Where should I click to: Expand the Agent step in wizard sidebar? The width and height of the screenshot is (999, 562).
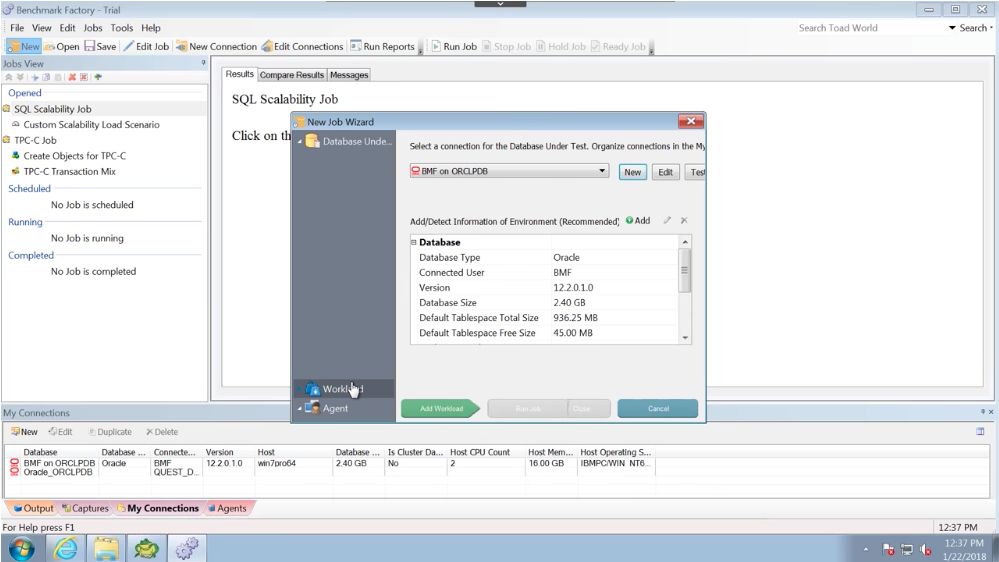[299, 408]
